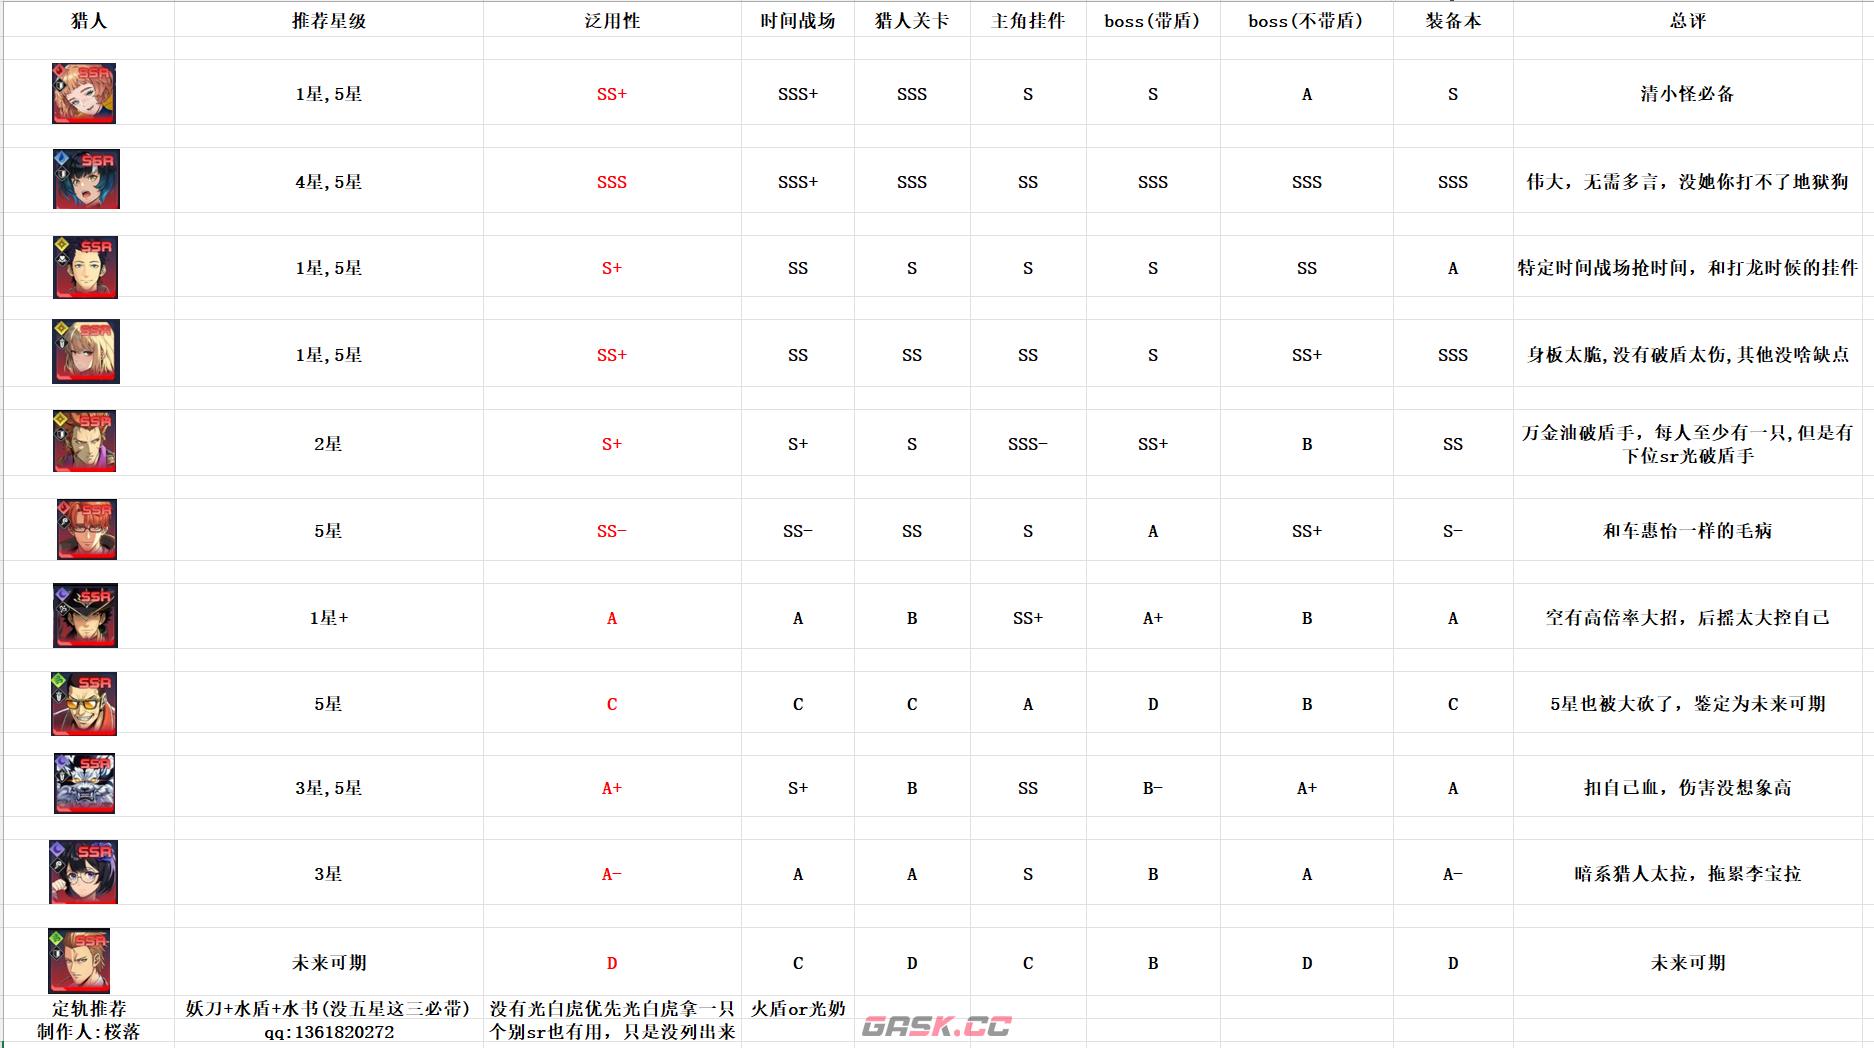This screenshot has width=1874, height=1048.
Task: Select the 4星,5星 recommended star cell
Action: pyautogui.click(x=329, y=182)
